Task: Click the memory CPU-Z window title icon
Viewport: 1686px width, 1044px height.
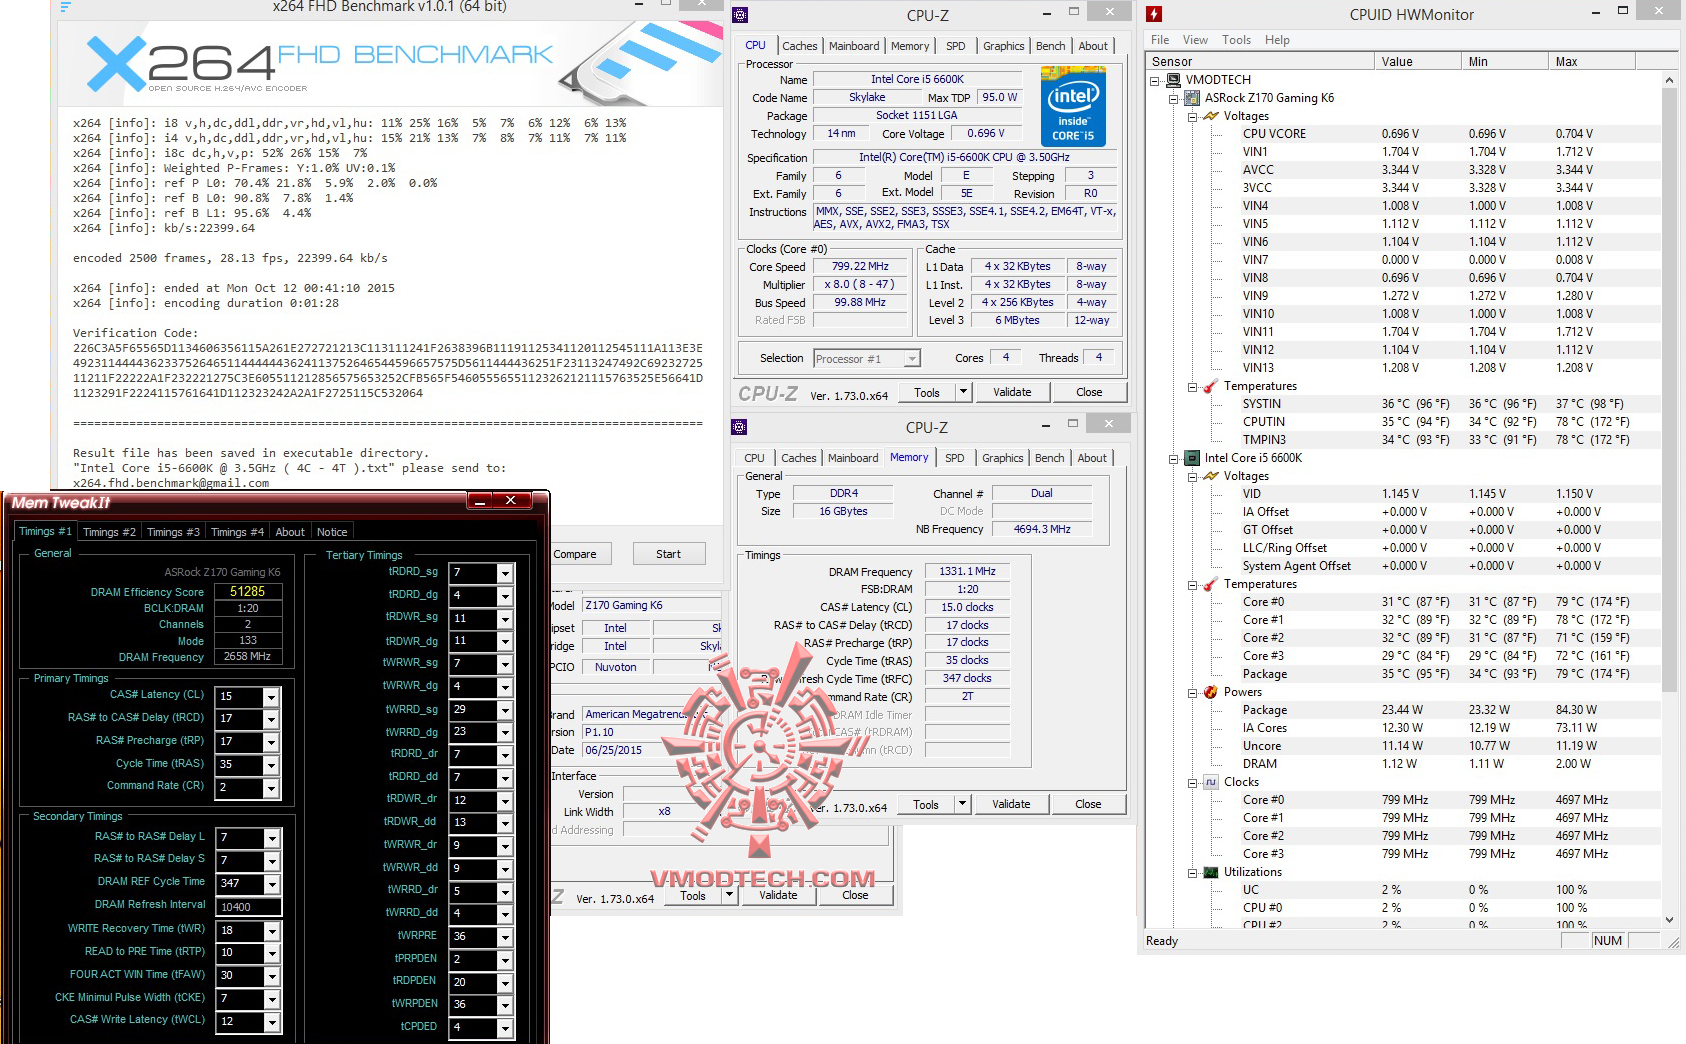Action: point(739,427)
